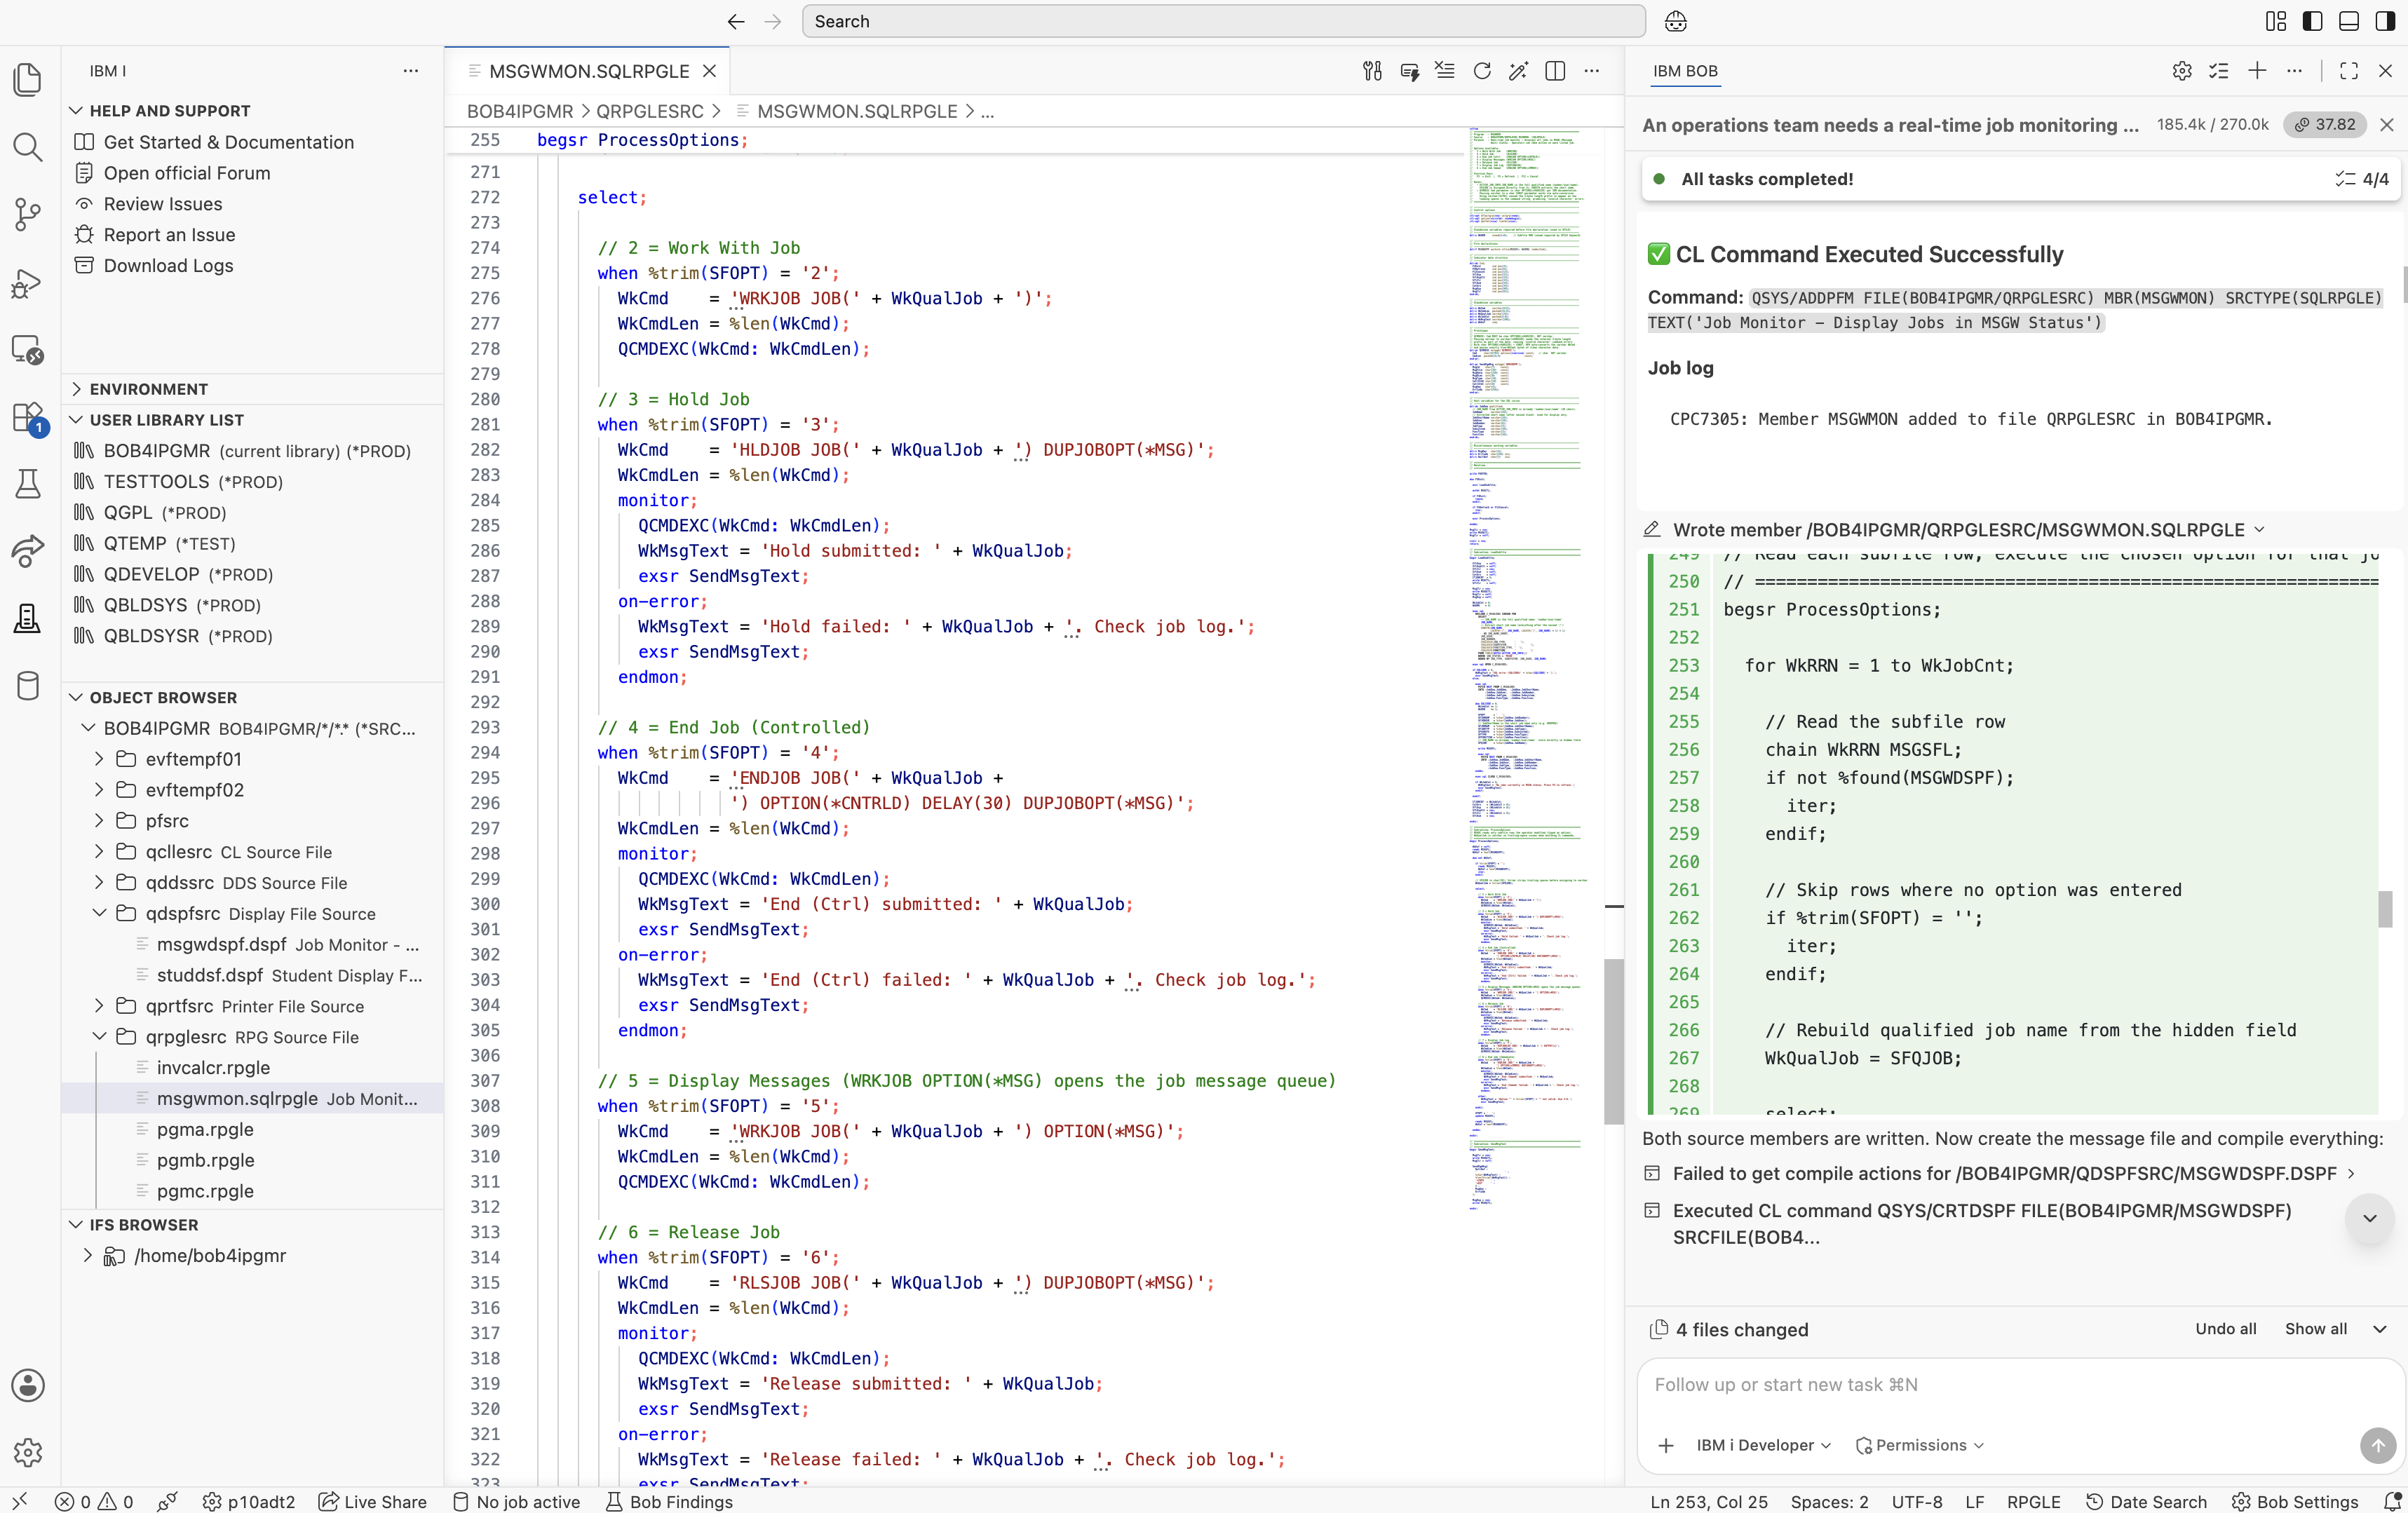The image size is (2408, 1513).
Task: Open Manage gear in activity bar
Action: click(28, 1452)
